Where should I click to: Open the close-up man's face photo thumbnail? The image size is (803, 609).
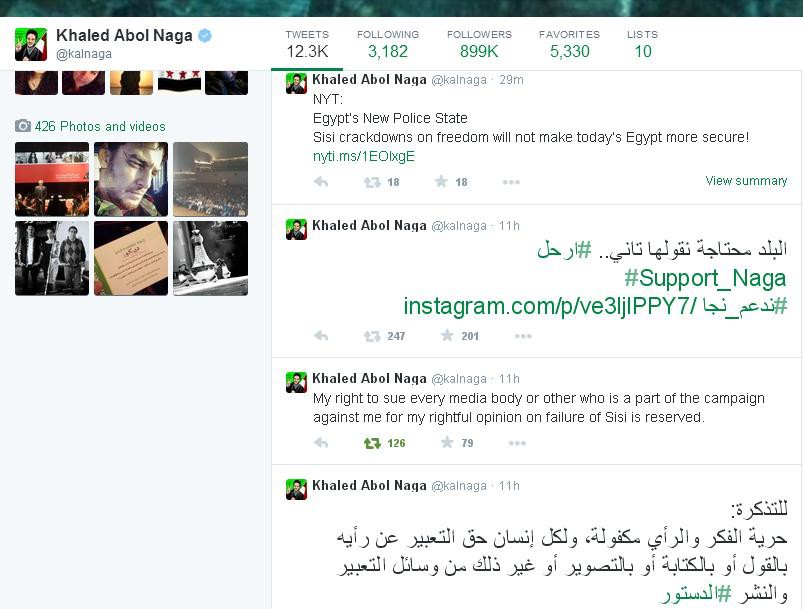point(131,179)
